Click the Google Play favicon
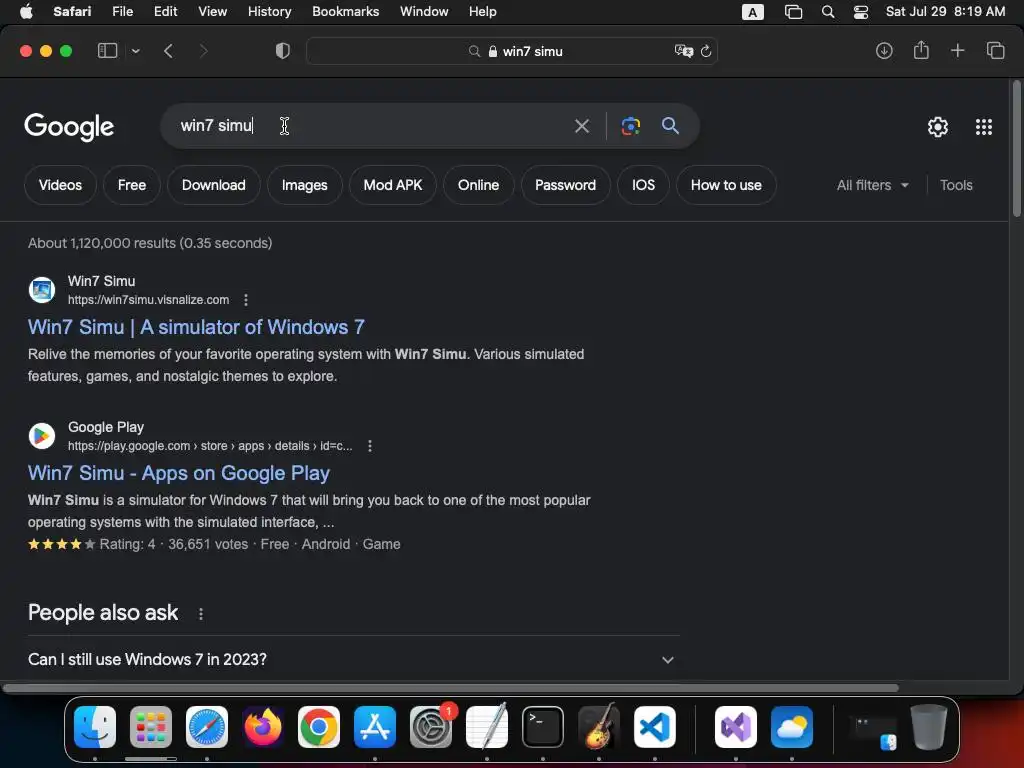1024x768 pixels. [x=42, y=436]
